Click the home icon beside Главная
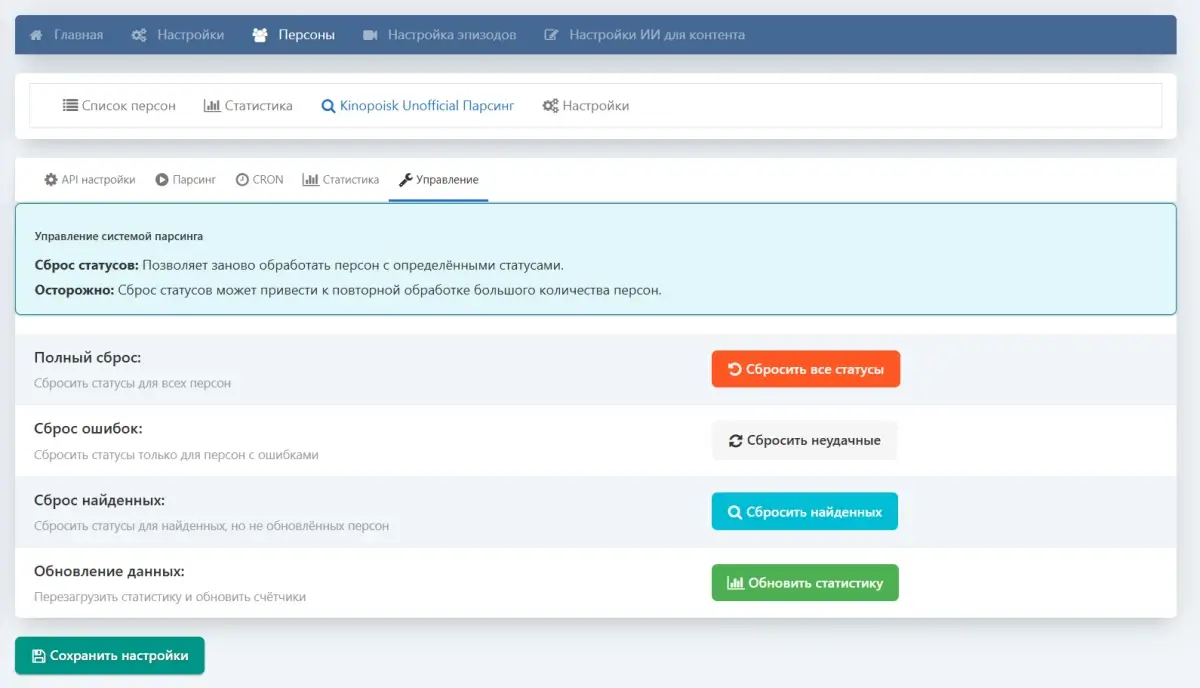The height and width of the screenshot is (688, 1200). tap(37, 35)
